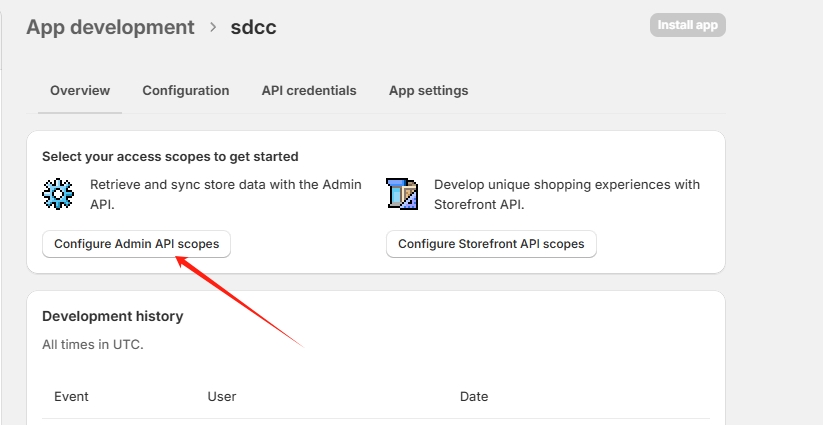Viewport: 823px width, 425px height.
Task: Go back to App development breadcrumb
Action: tap(110, 27)
